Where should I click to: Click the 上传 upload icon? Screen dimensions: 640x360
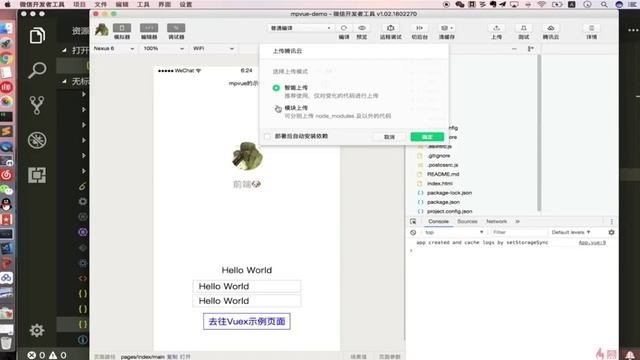click(x=496, y=28)
